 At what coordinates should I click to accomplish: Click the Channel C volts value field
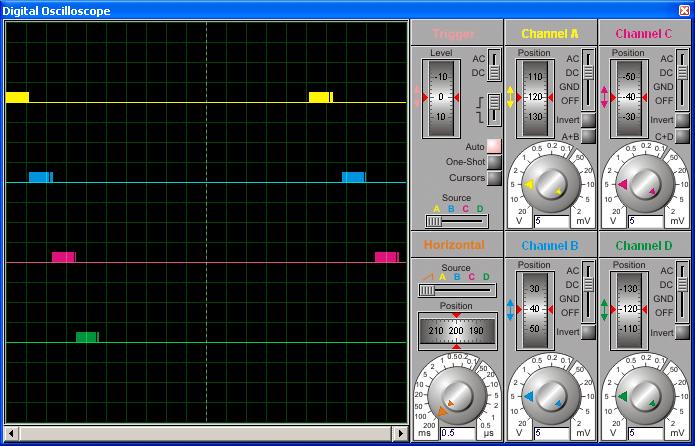pyautogui.click(x=646, y=221)
